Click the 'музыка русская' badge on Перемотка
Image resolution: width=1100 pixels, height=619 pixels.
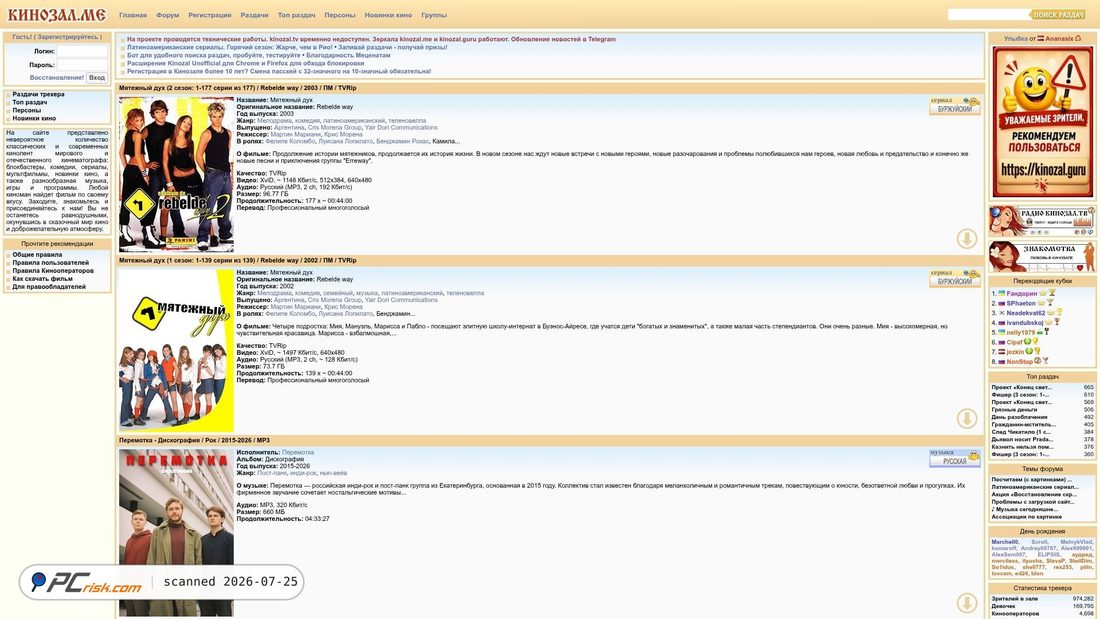(x=954, y=458)
